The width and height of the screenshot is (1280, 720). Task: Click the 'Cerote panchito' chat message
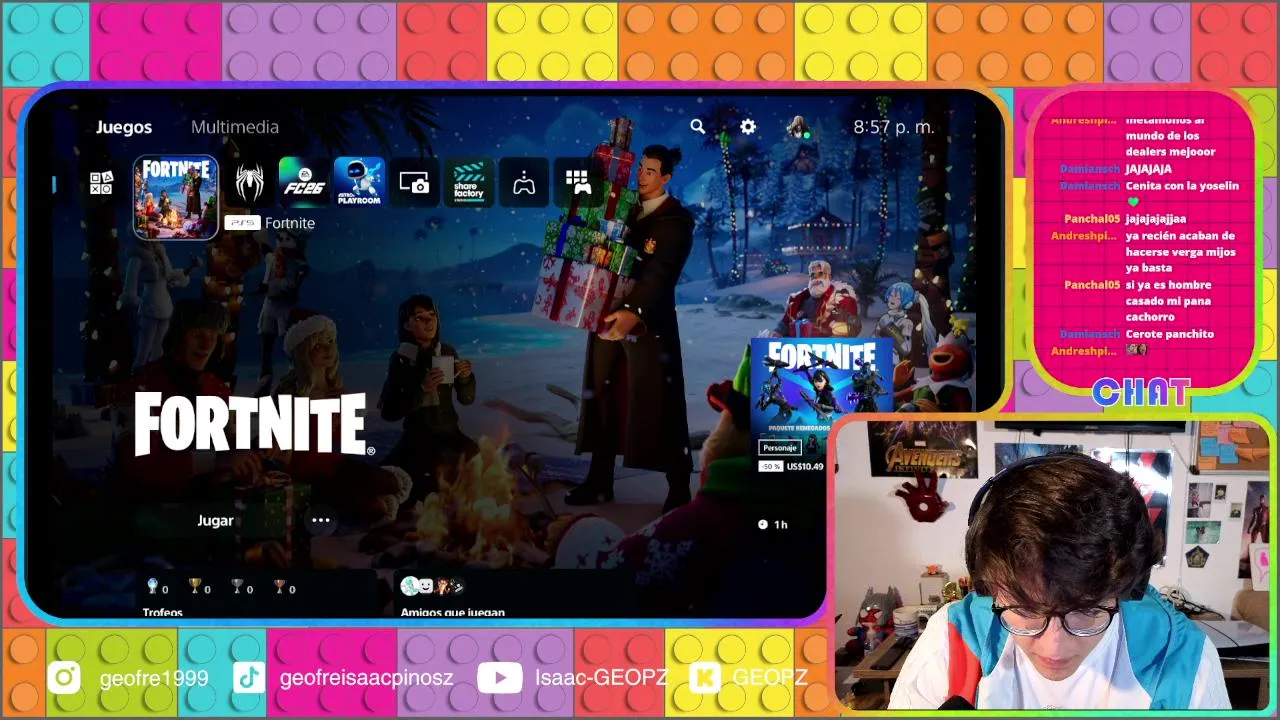(1169, 334)
